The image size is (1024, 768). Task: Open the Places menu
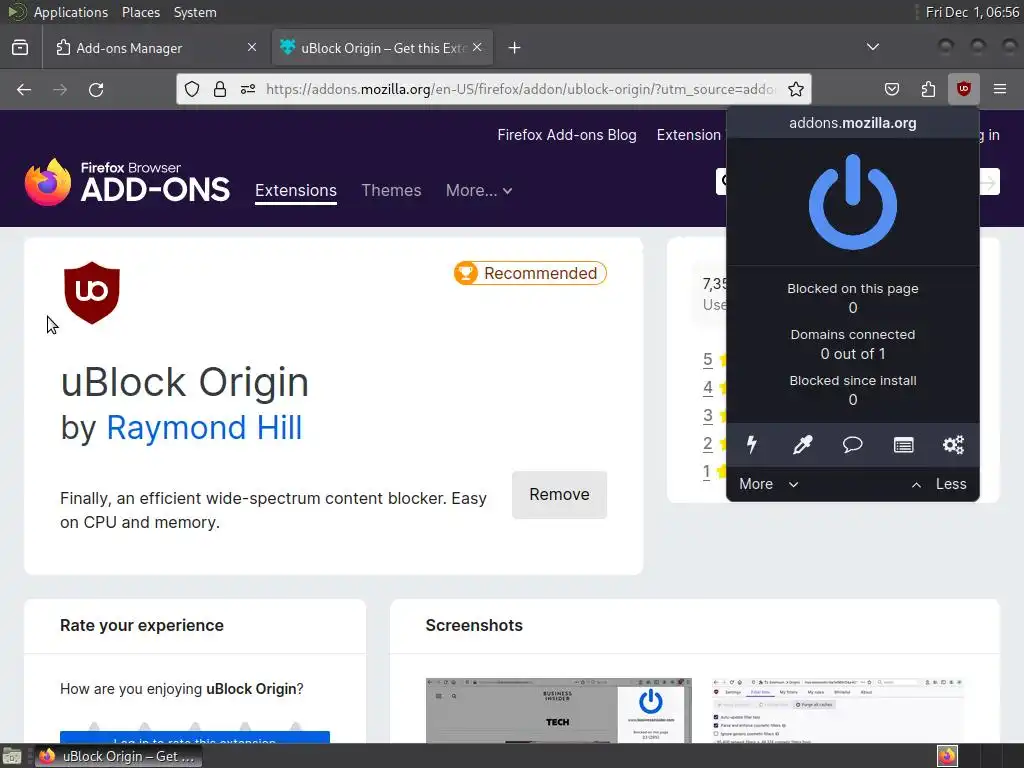(x=140, y=12)
